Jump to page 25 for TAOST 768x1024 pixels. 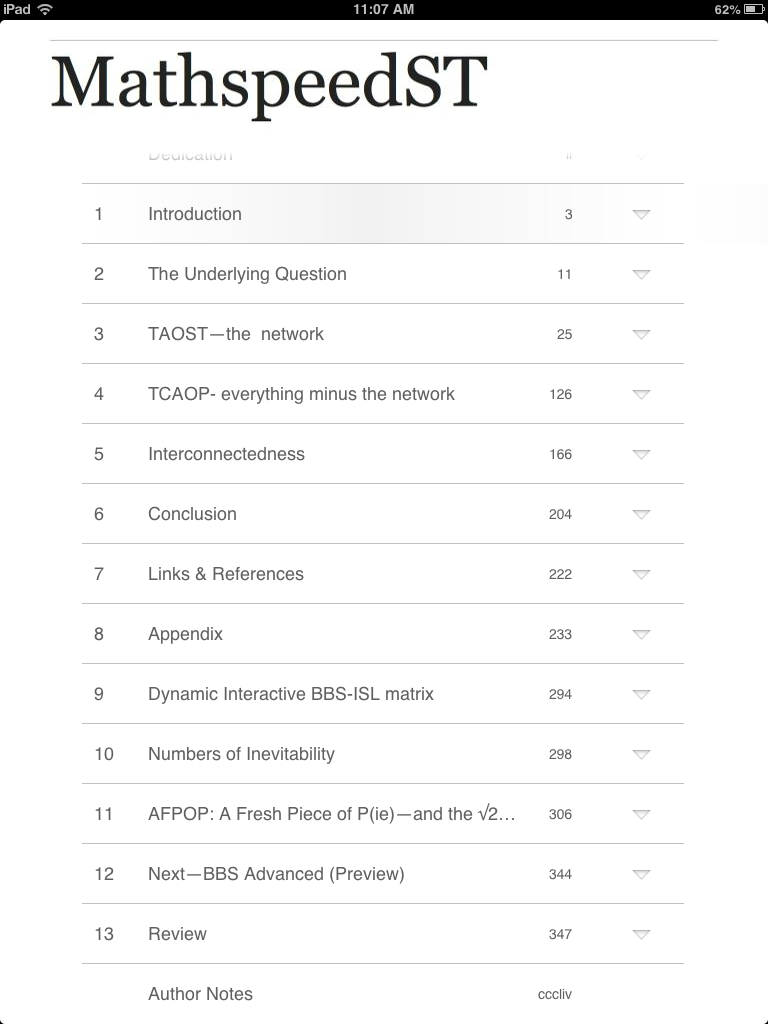(564, 334)
